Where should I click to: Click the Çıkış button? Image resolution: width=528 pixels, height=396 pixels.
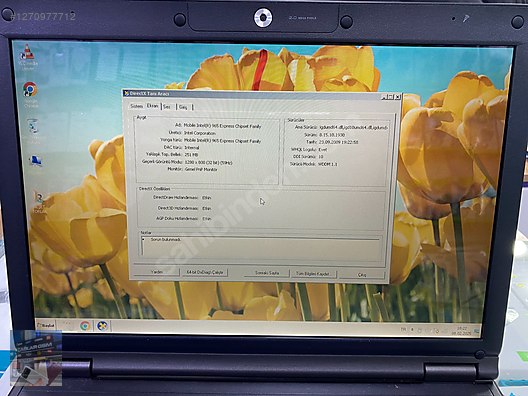click(x=362, y=275)
